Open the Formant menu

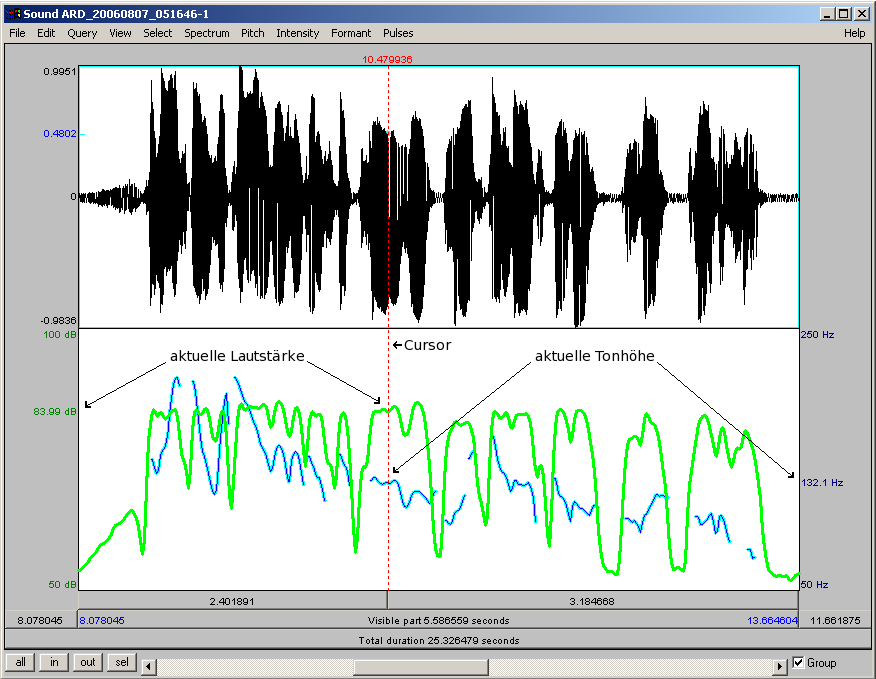(351, 33)
